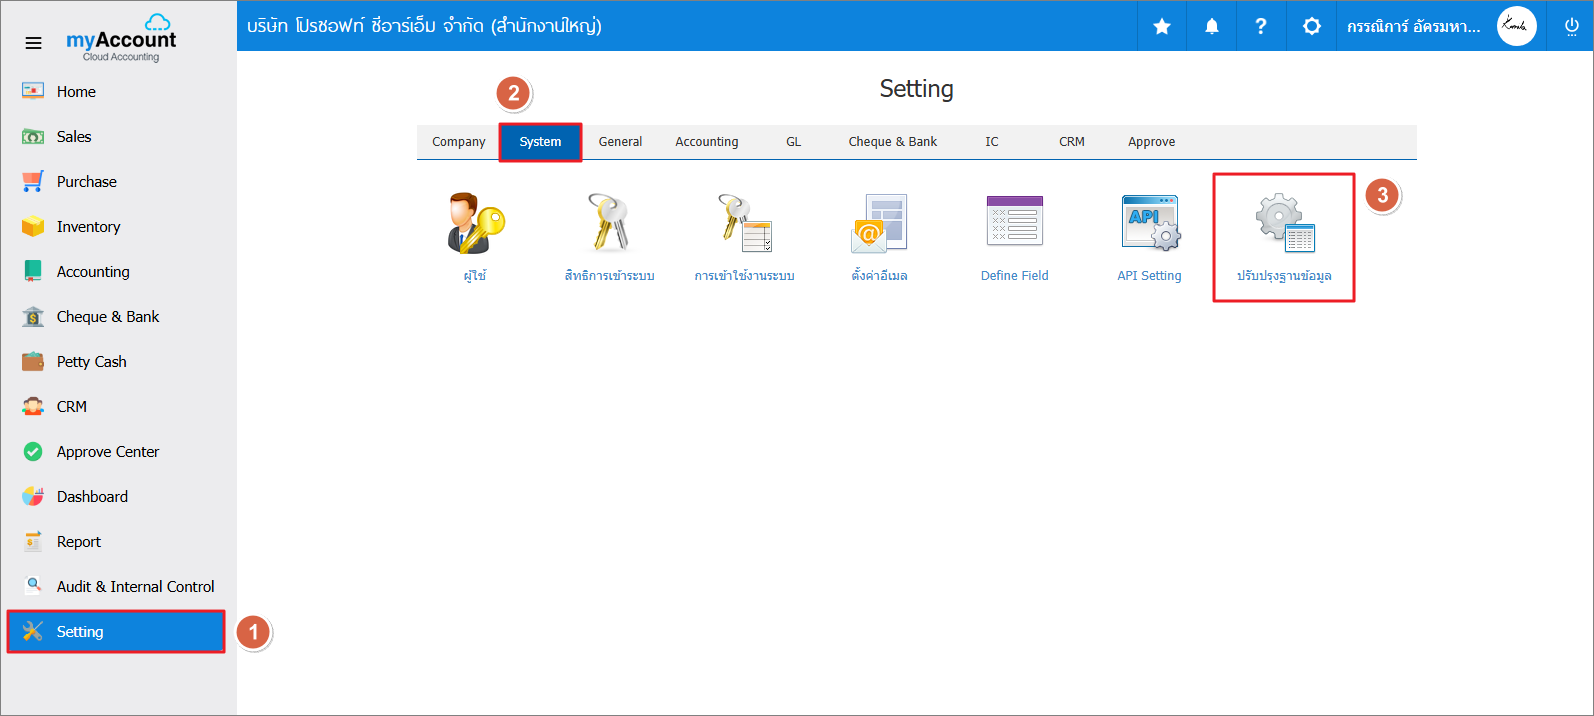Switch to the Cheque & Bank tab
Viewport: 1594px width, 716px height.
pyautogui.click(x=892, y=142)
